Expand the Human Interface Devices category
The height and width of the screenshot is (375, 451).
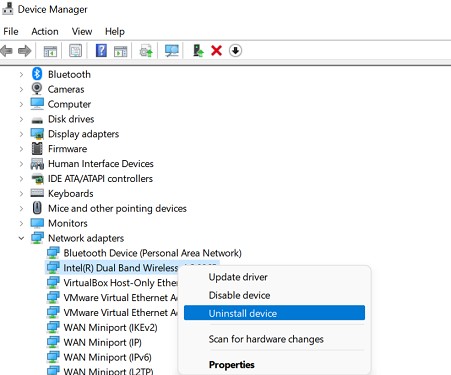pyautogui.click(x=21, y=164)
